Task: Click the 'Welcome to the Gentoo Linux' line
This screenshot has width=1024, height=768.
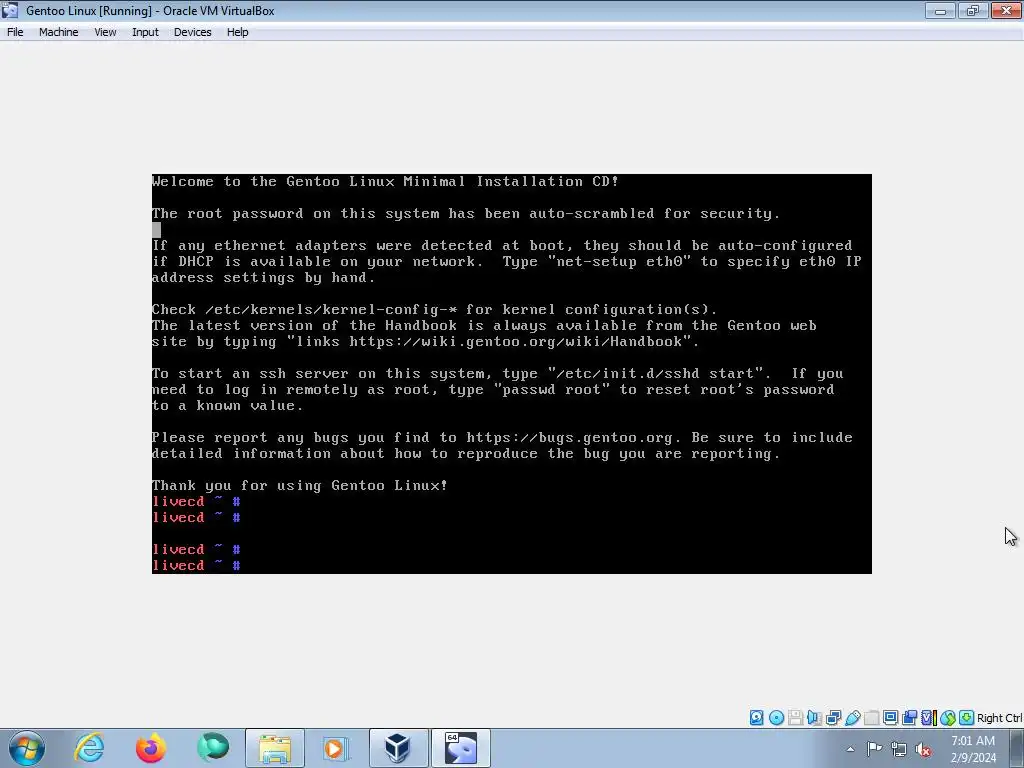Action: click(385, 182)
